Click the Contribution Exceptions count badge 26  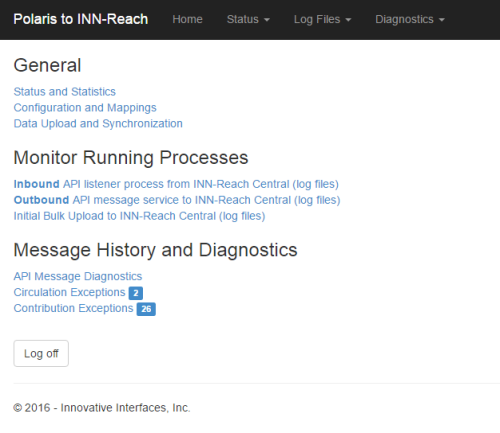[146, 309]
